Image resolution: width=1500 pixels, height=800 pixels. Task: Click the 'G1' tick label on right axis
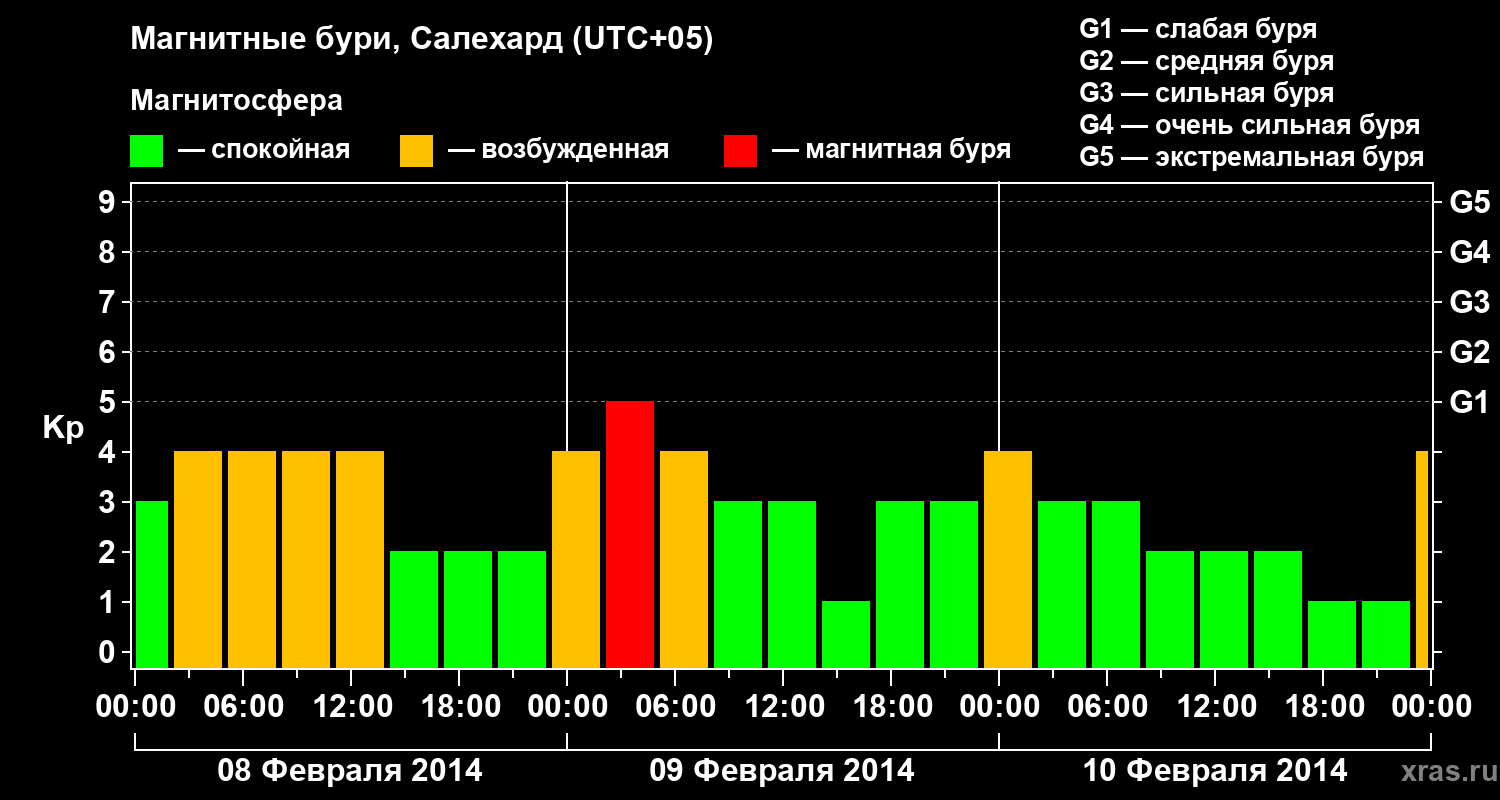pyautogui.click(x=1469, y=402)
